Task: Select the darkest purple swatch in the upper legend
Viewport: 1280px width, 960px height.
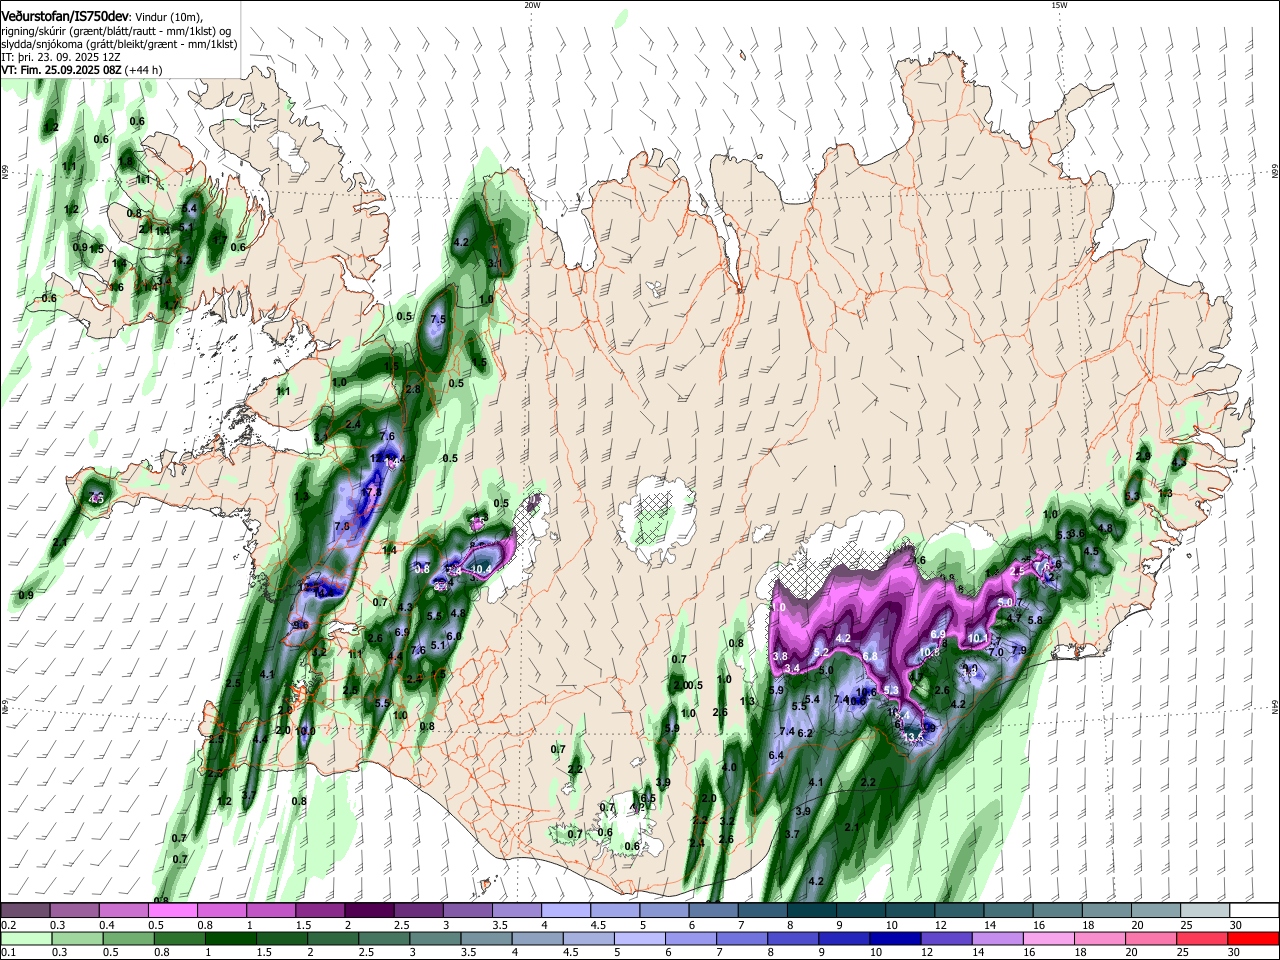Action: coord(368,910)
